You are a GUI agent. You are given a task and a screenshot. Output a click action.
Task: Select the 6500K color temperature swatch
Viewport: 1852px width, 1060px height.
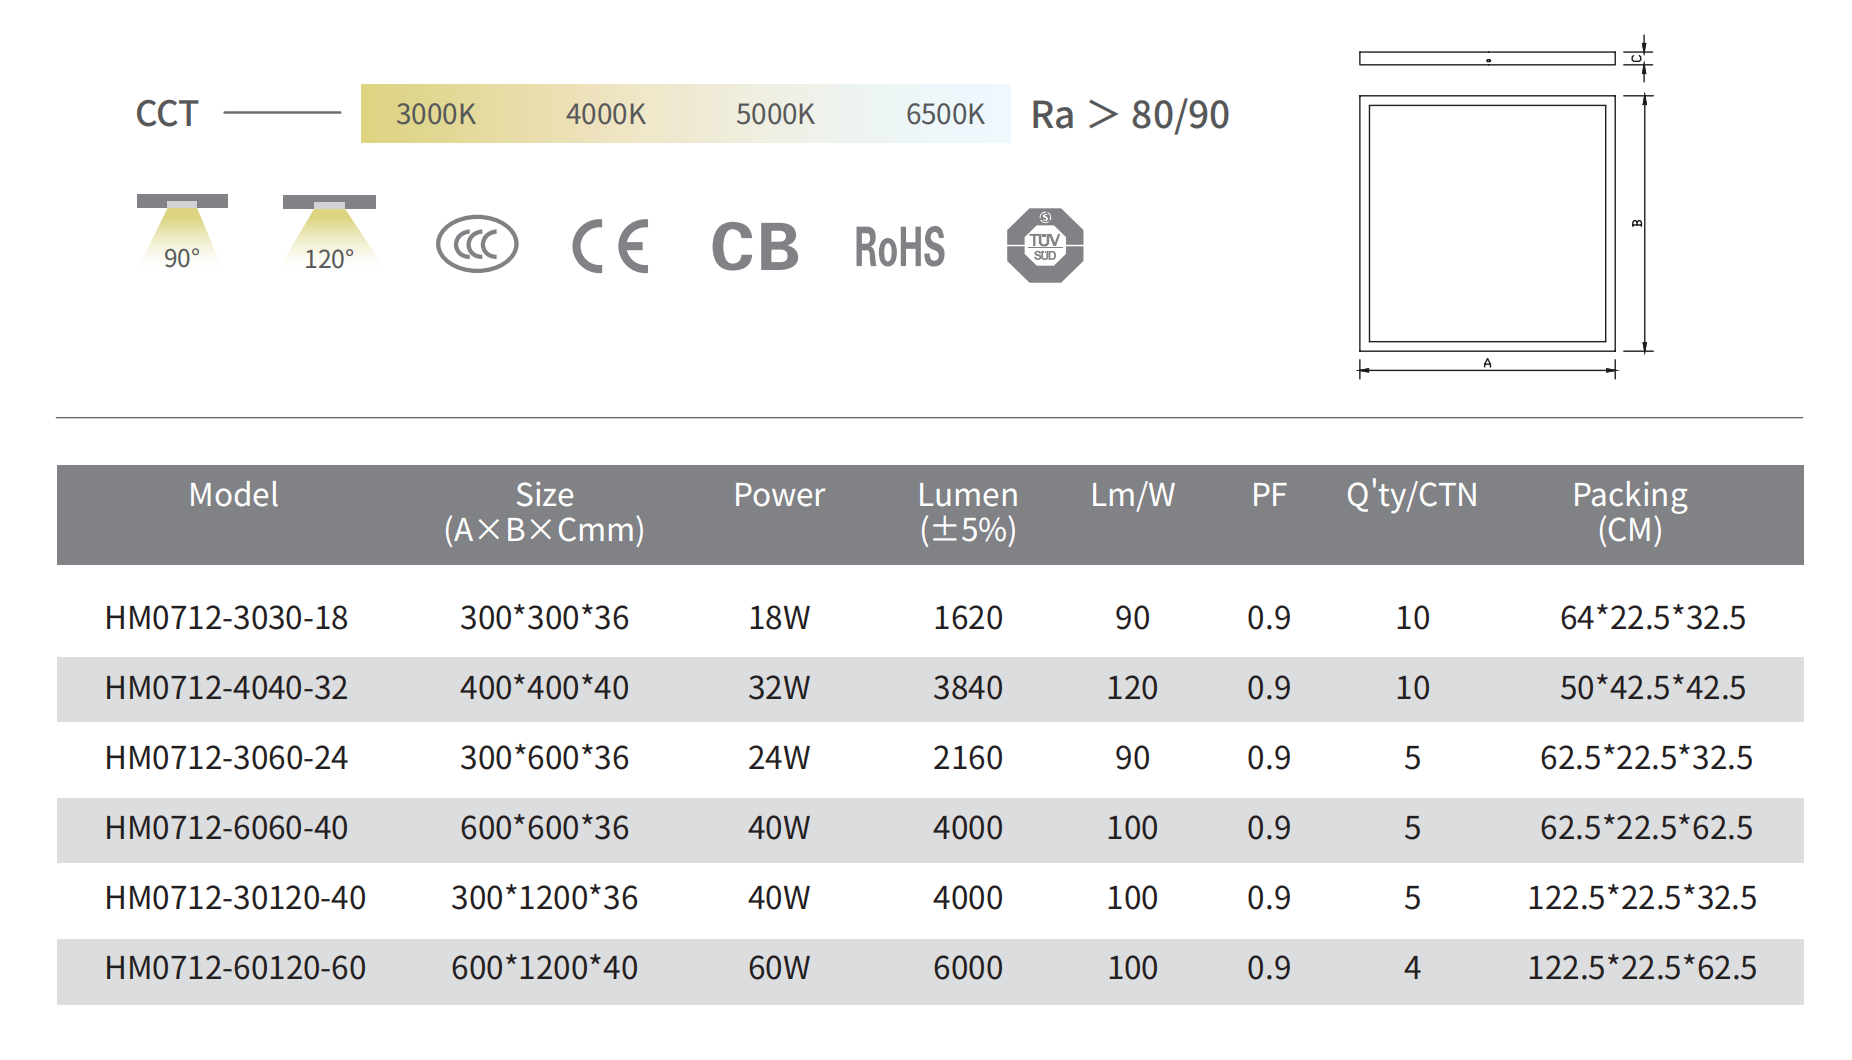[945, 114]
